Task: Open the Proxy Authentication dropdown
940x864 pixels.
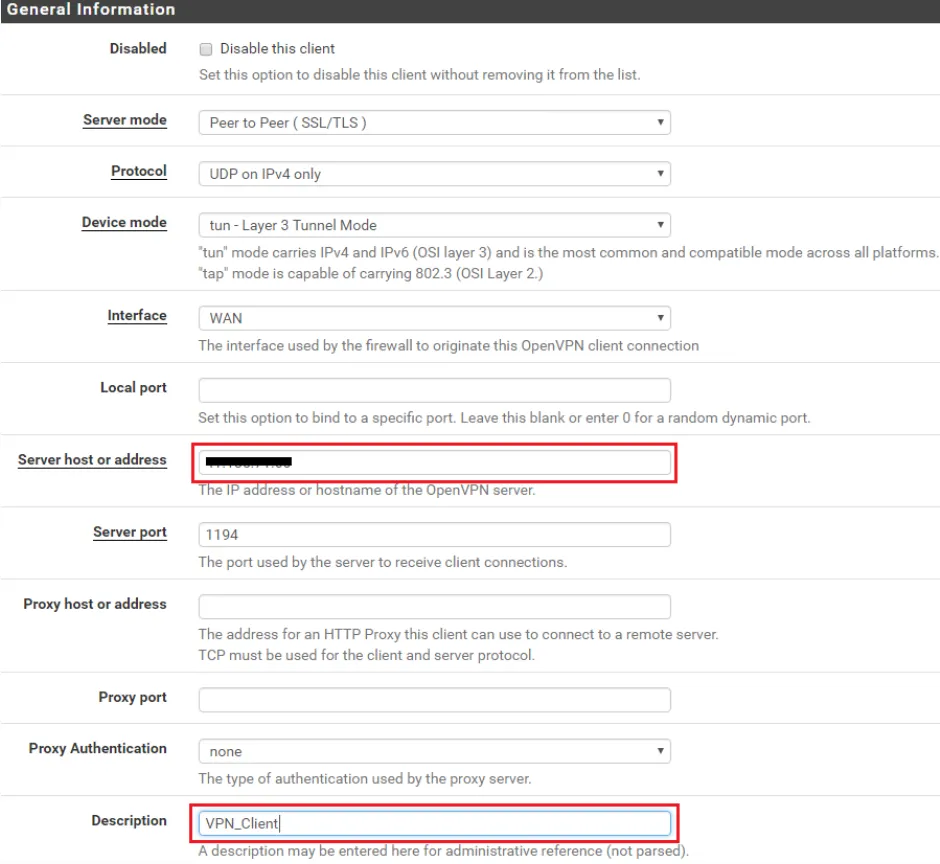Action: tap(434, 750)
